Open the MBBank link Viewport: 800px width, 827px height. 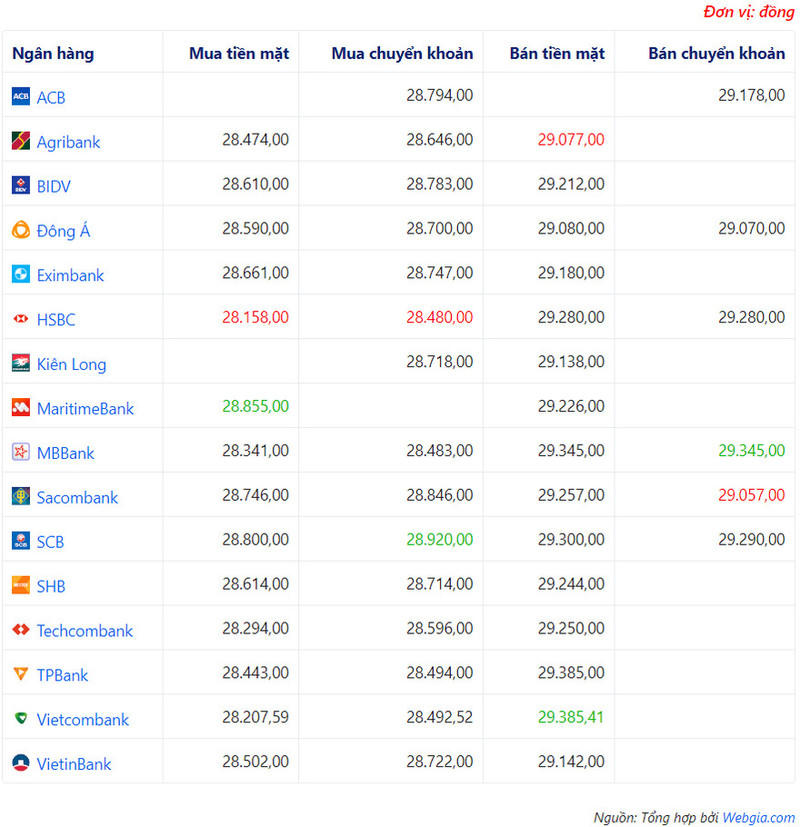(x=65, y=453)
